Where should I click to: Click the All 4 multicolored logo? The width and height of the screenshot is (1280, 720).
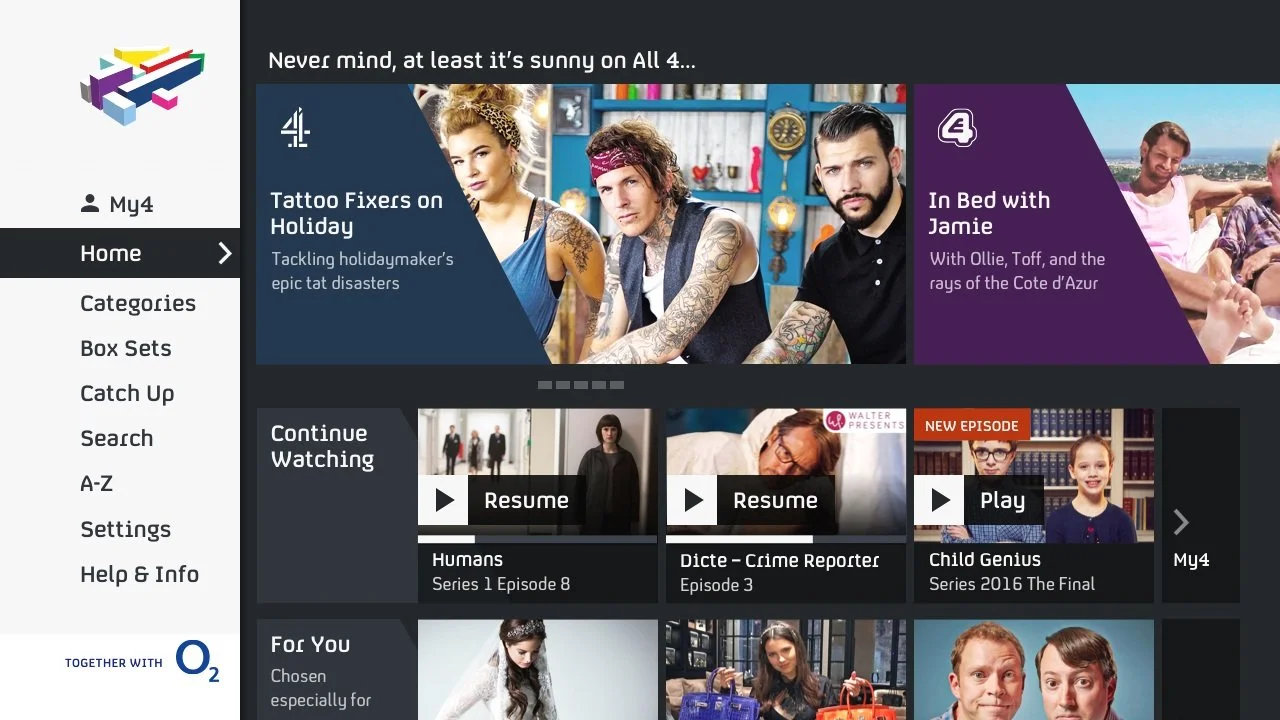click(142, 85)
